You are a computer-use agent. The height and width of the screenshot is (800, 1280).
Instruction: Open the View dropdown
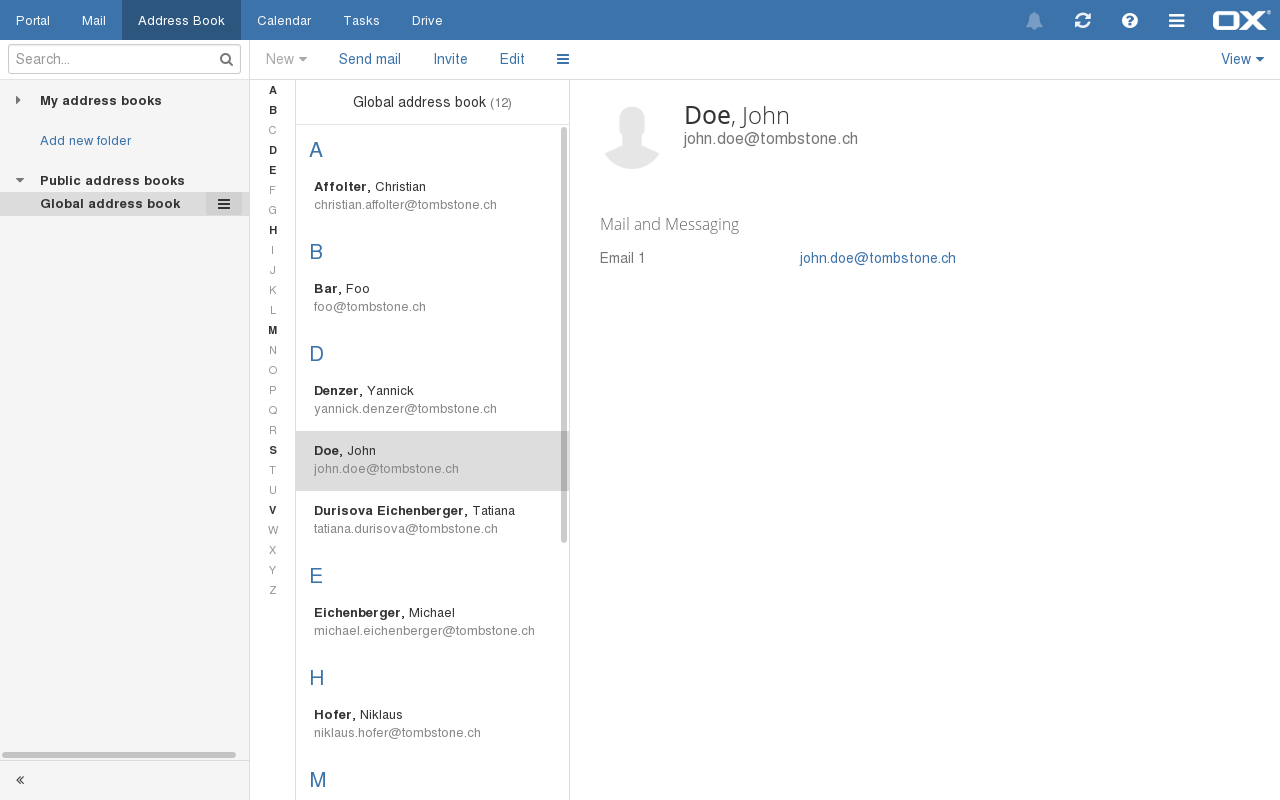[x=1242, y=59]
